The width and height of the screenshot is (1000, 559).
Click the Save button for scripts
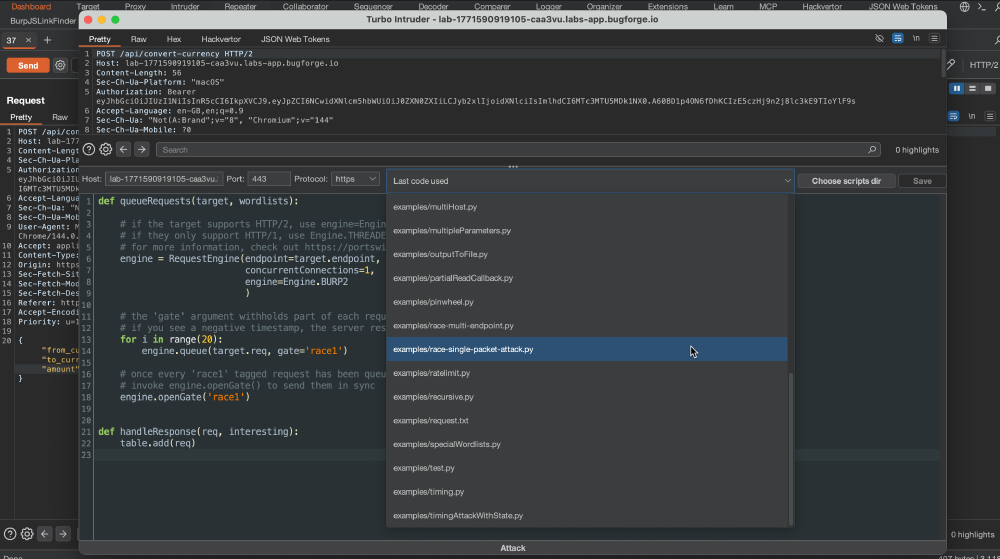[922, 181]
